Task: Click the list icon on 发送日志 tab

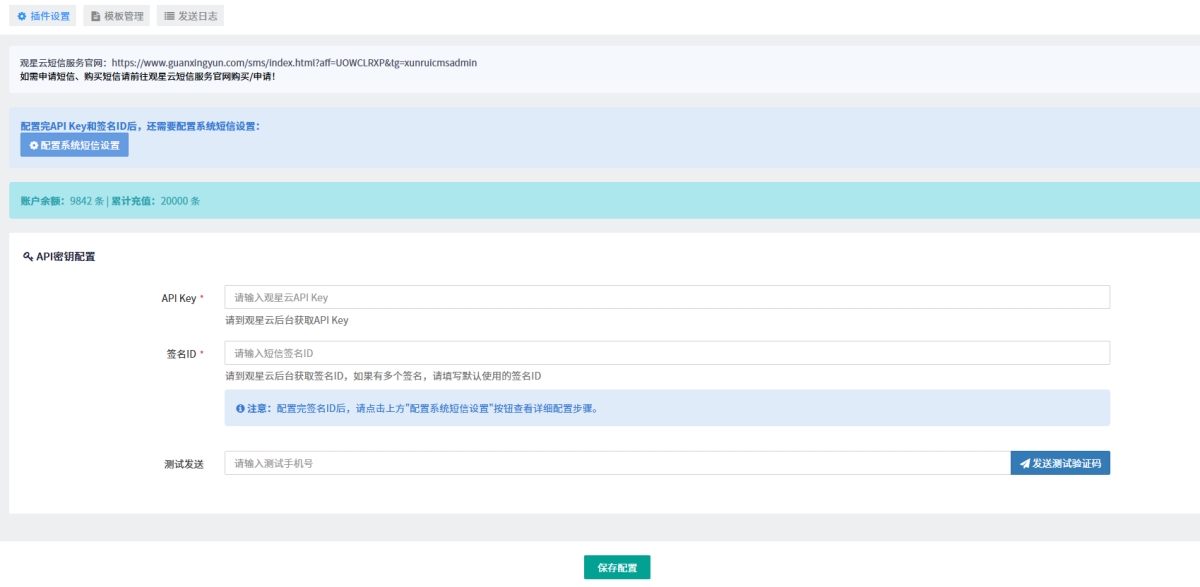Action: click(x=169, y=16)
